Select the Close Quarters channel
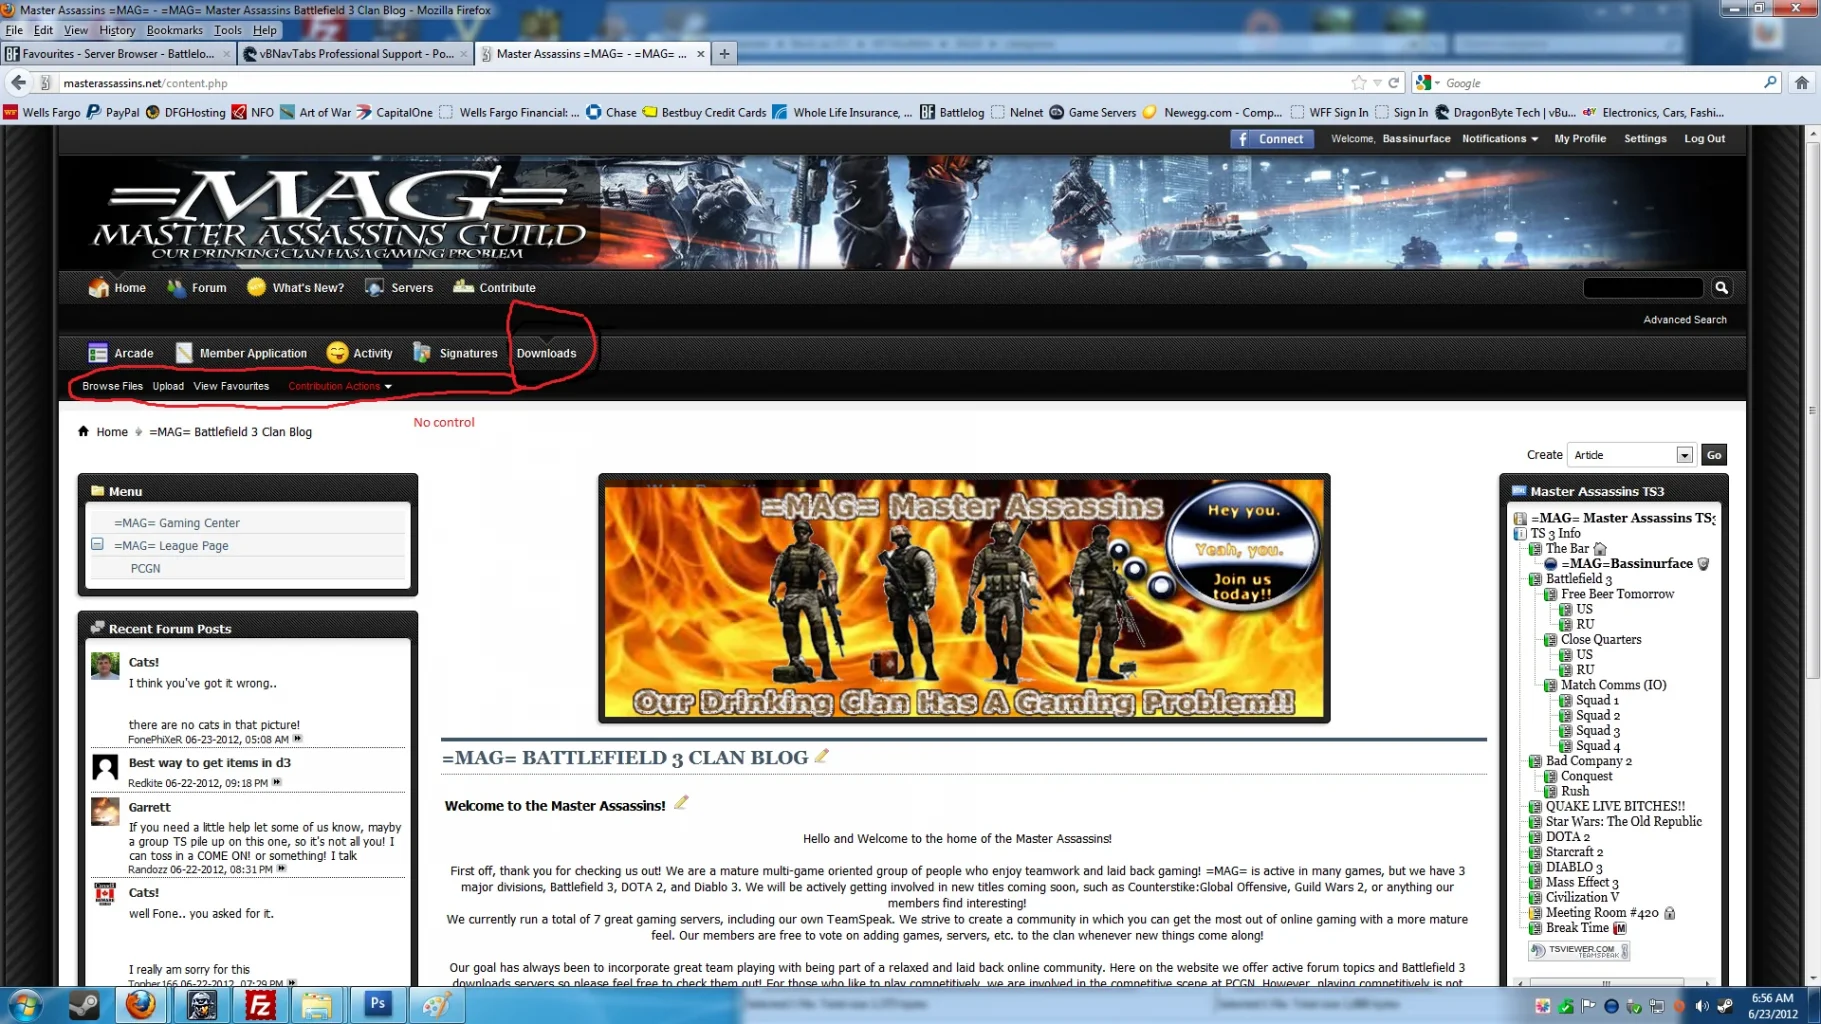The image size is (1821, 1024). 1600,639
